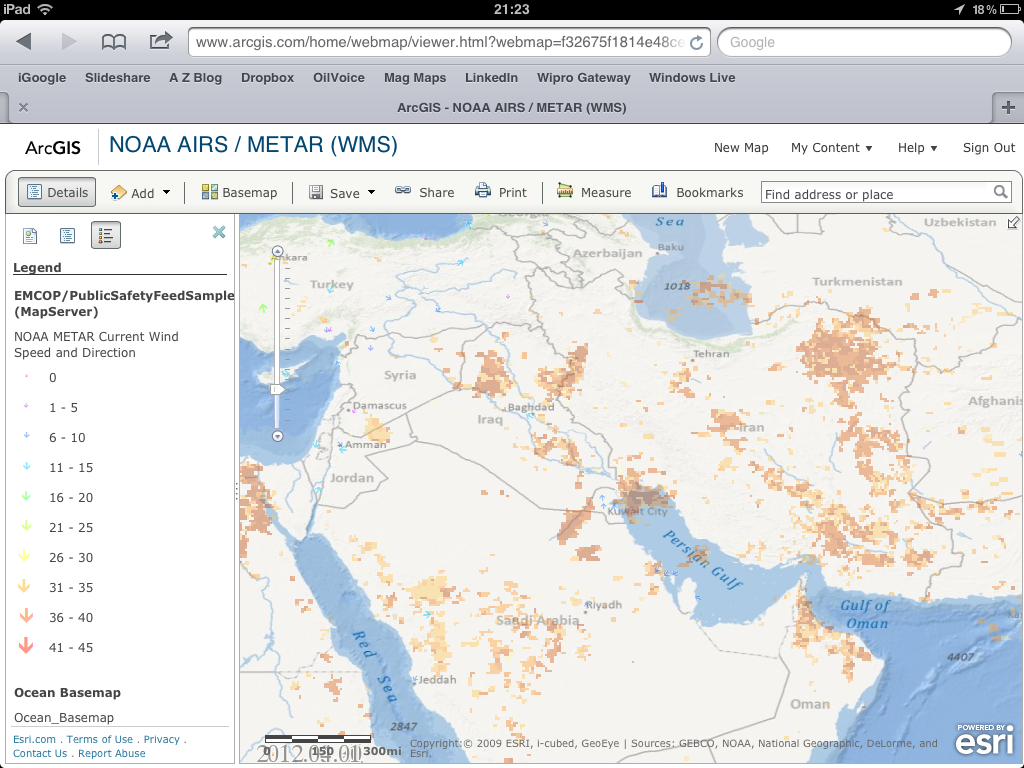Click Sign Out
The height and width of the screenshot is (768, 1024).
pos(989,148)
